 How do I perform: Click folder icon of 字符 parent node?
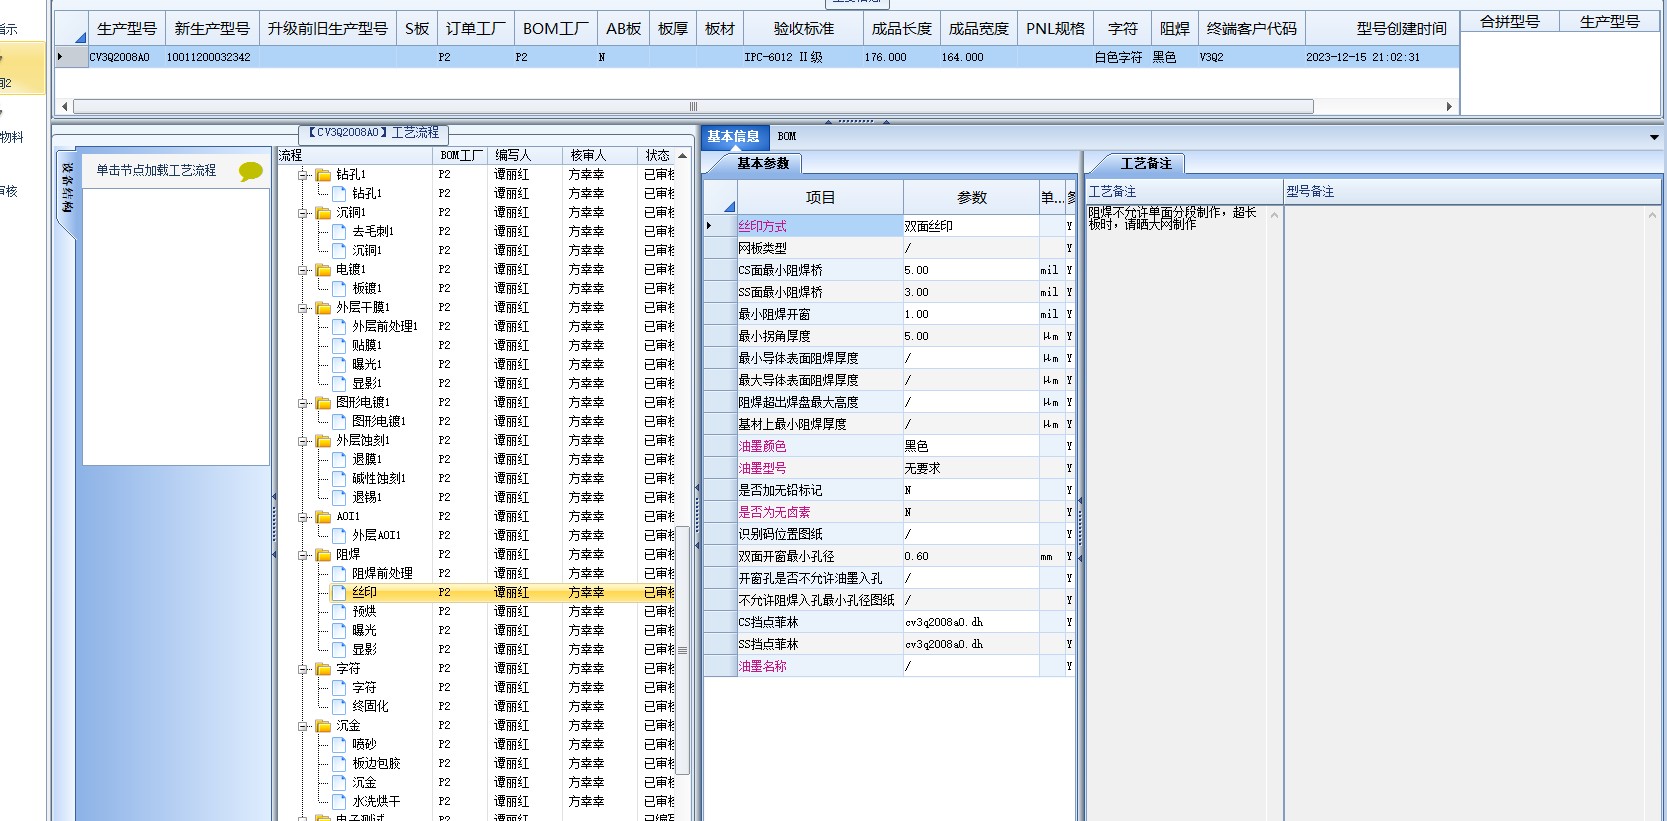click(x=323, y=669)
